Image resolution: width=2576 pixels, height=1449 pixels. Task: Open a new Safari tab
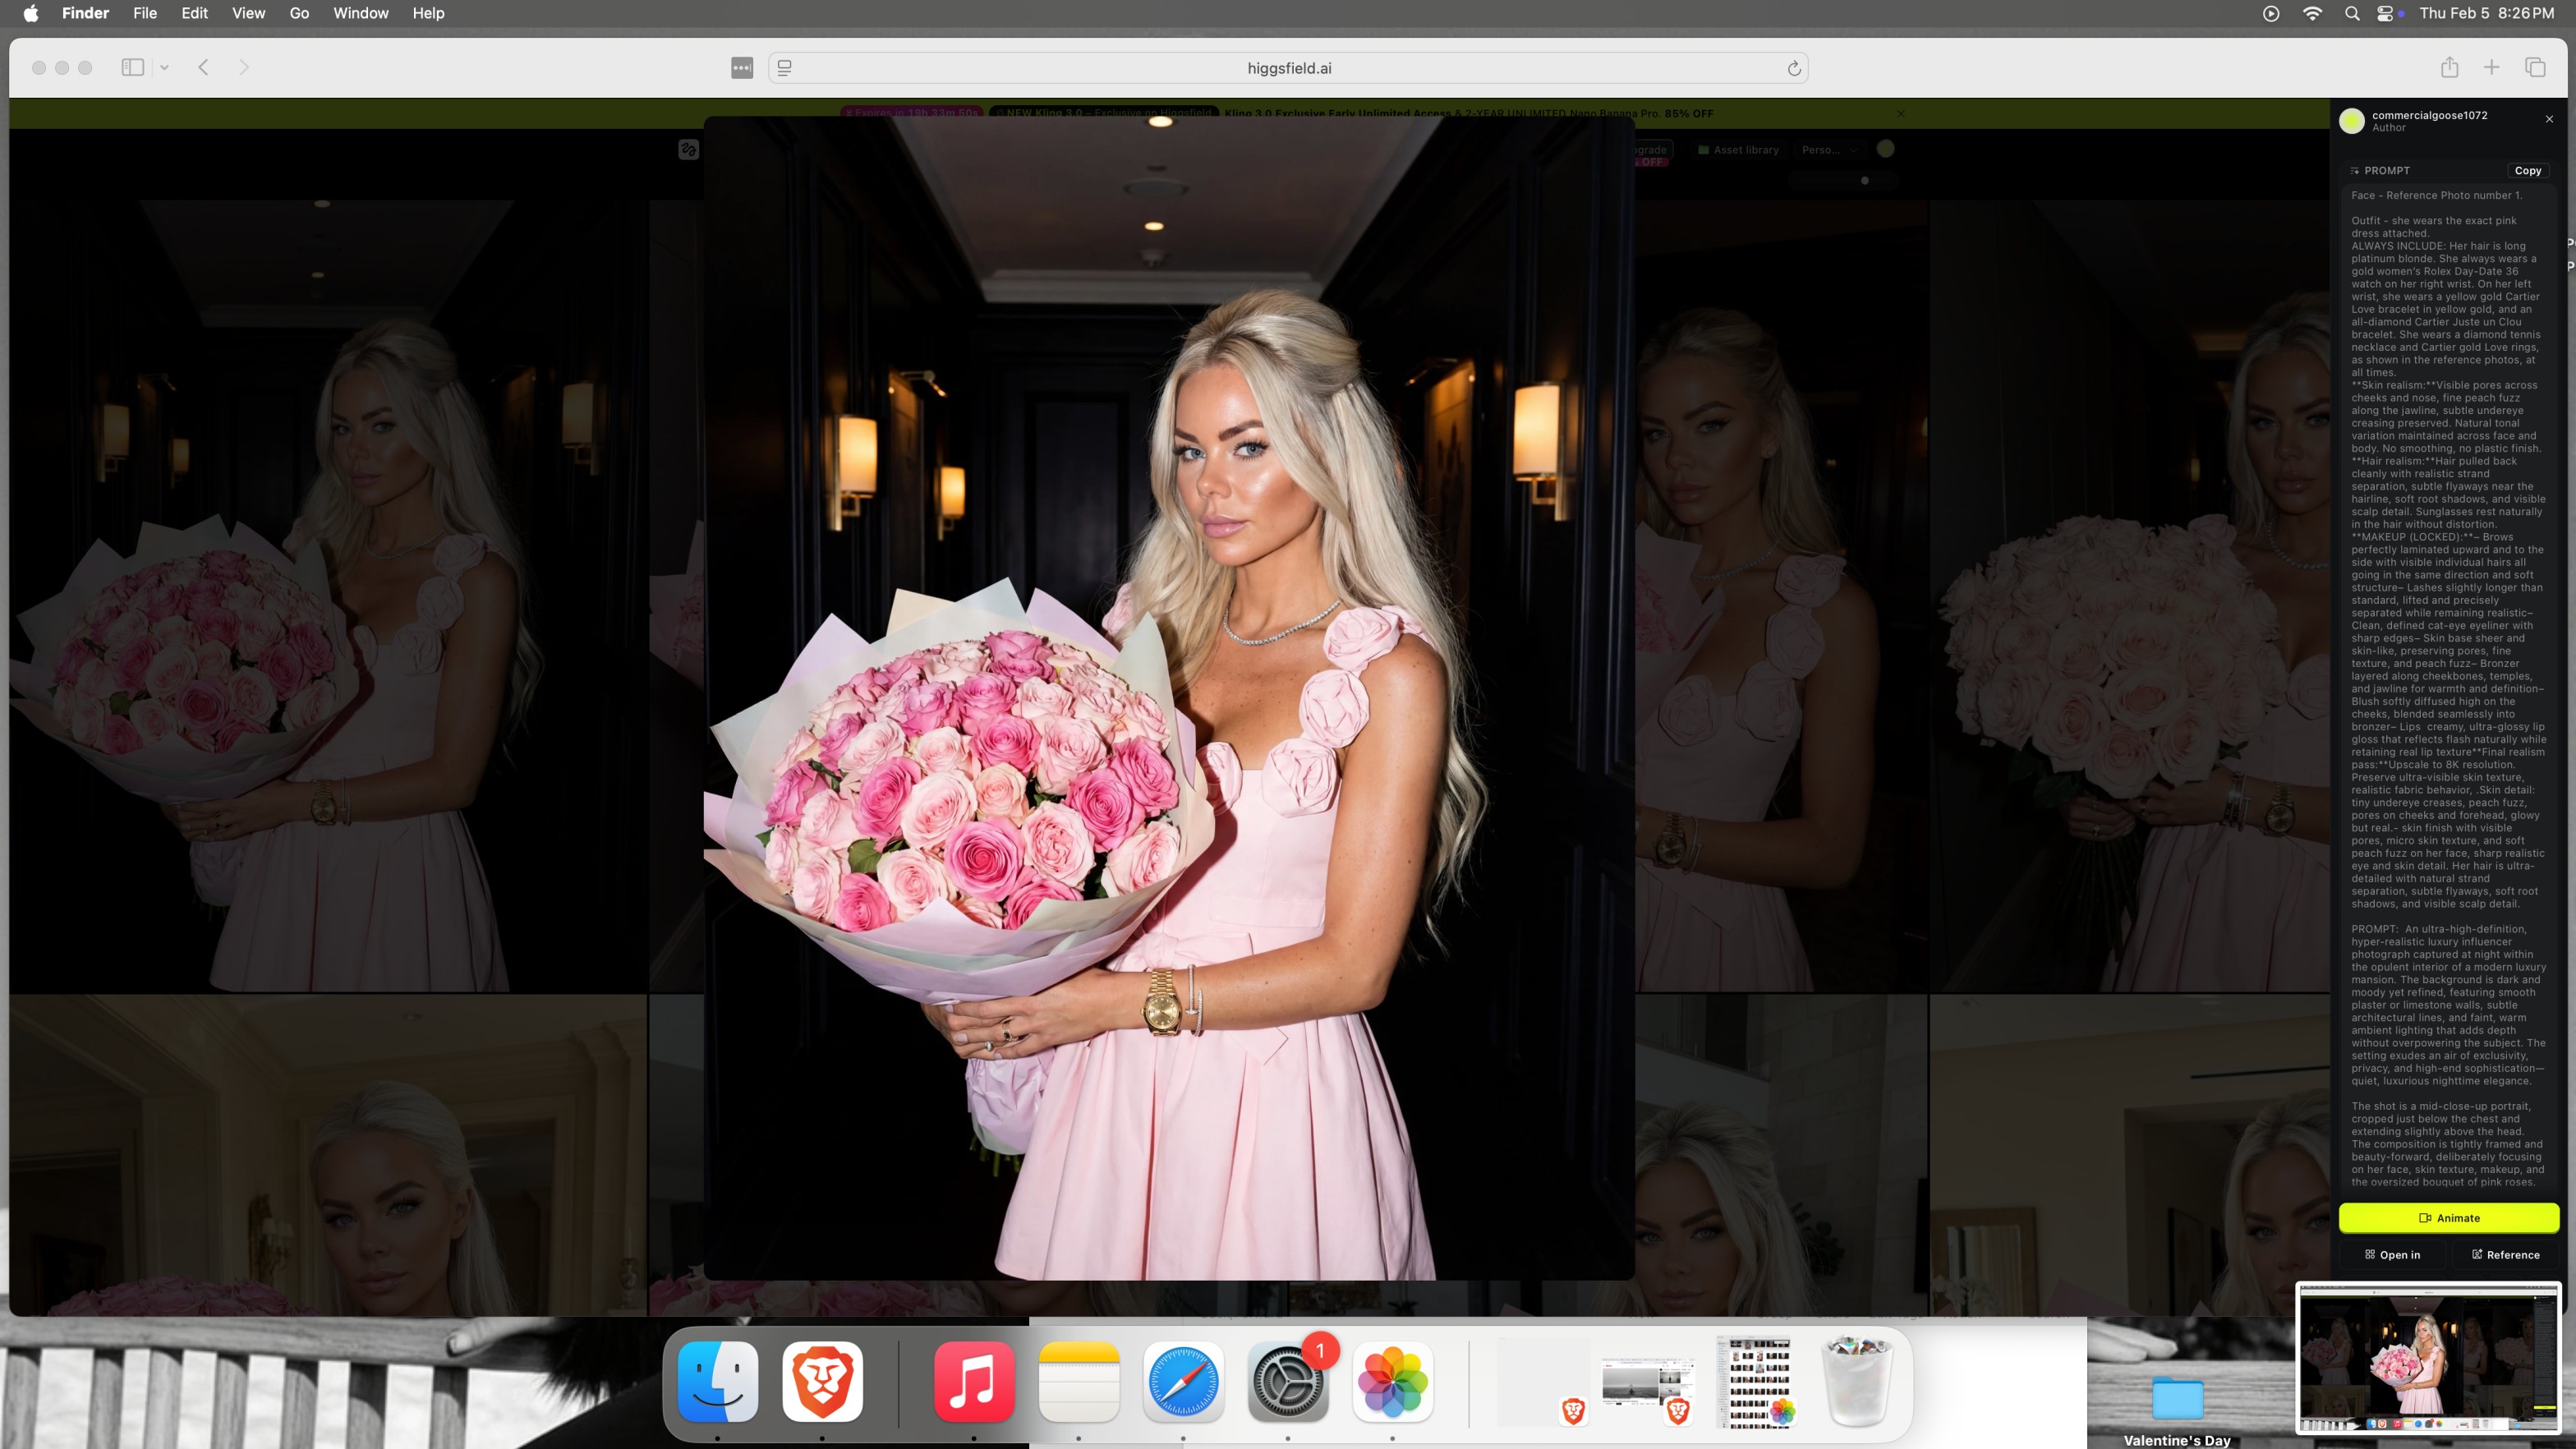point(2491,67)
